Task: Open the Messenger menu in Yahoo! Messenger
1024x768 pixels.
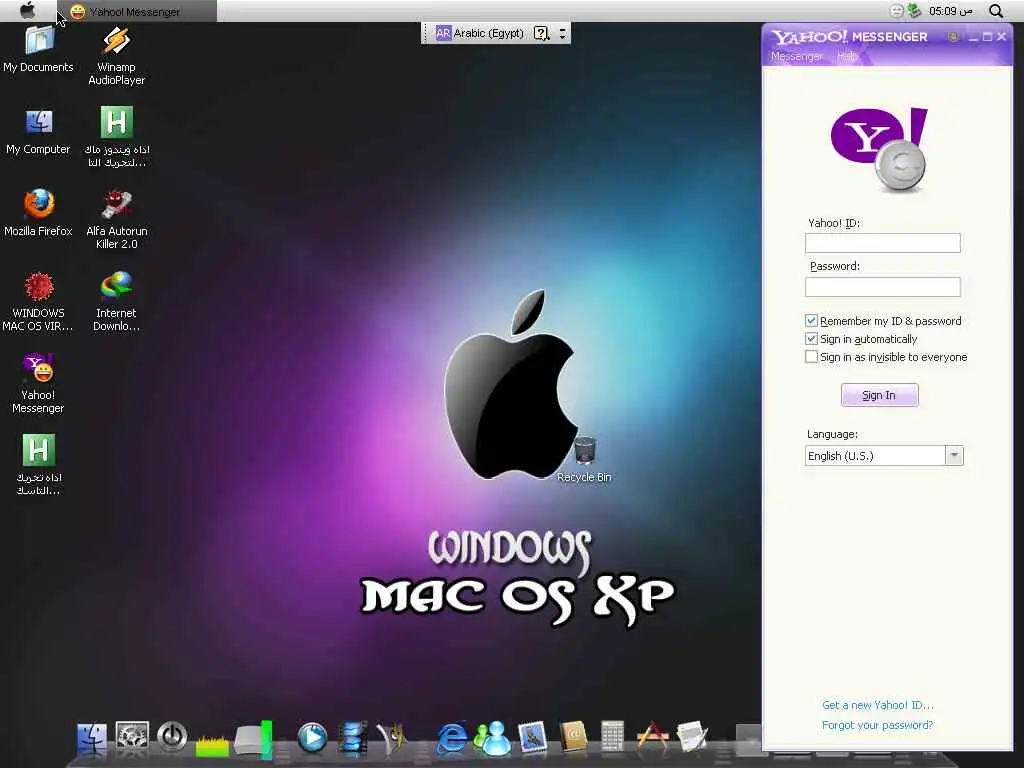Action: pos(796,57)
